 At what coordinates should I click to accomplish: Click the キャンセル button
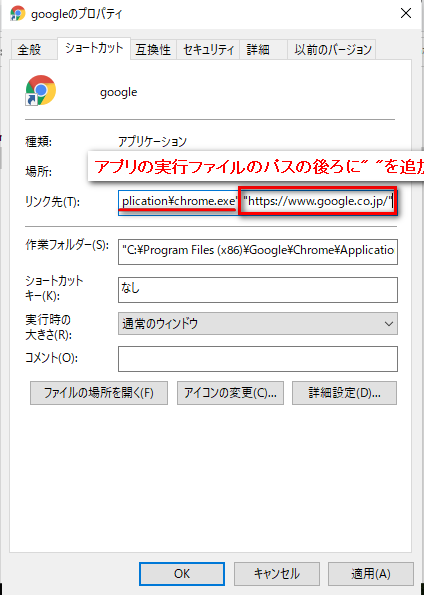pyautogui.click(x=277, y=574)
